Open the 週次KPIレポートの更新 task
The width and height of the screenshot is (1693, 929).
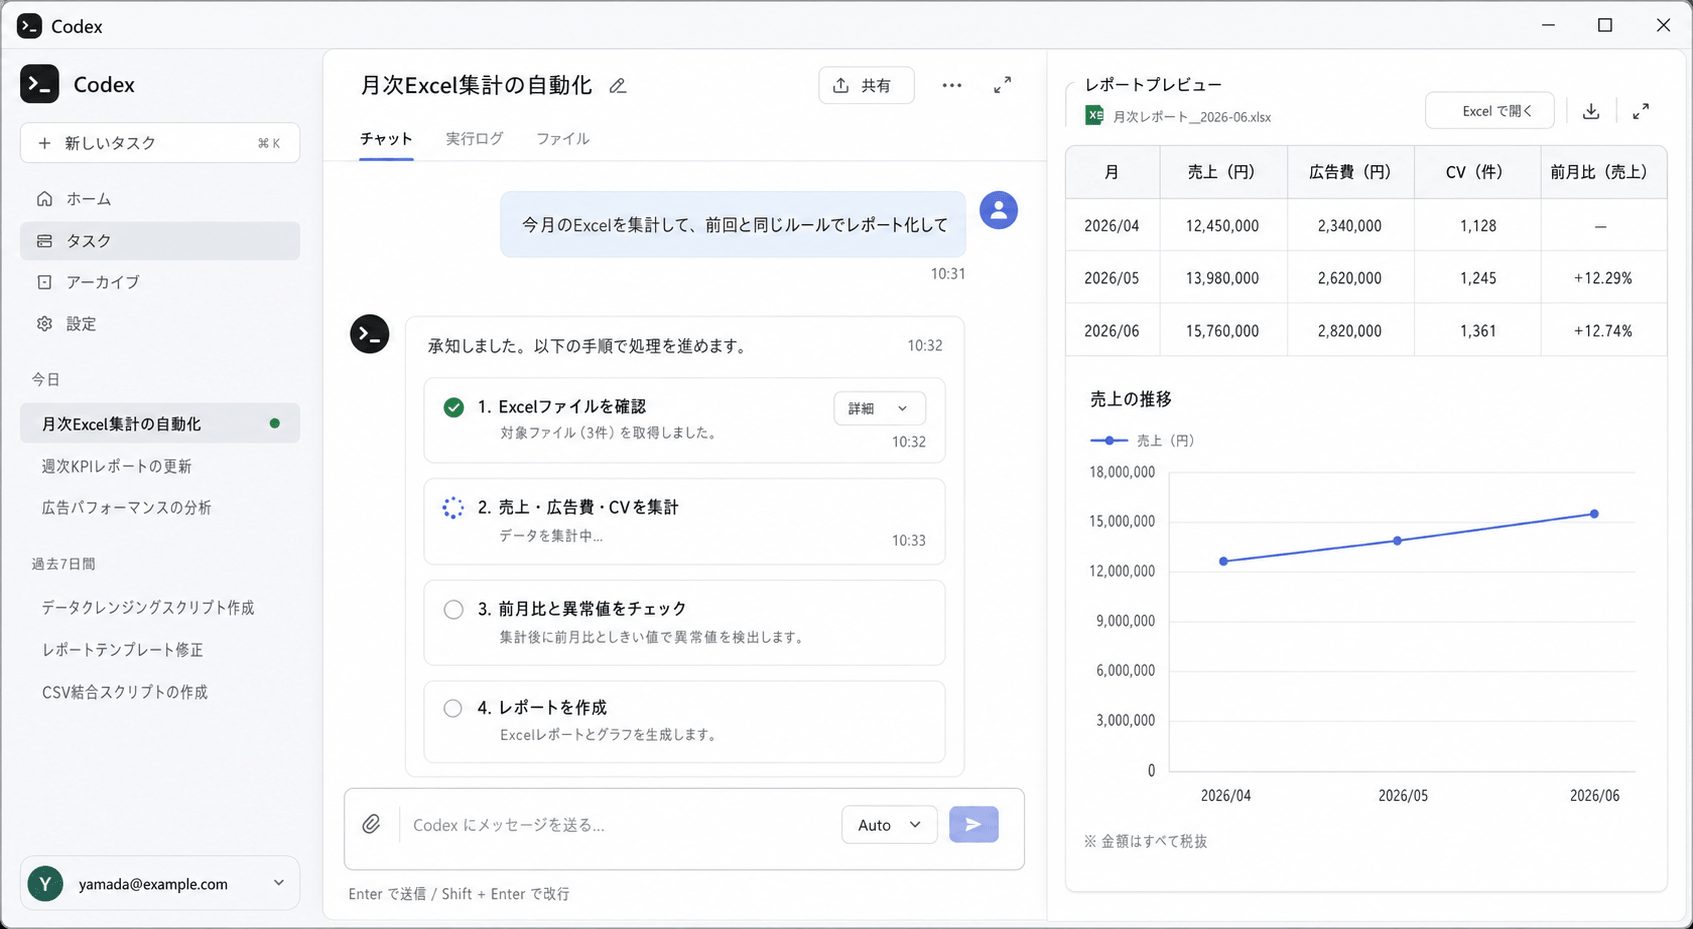pyautogui.click(x=116, y=466)
